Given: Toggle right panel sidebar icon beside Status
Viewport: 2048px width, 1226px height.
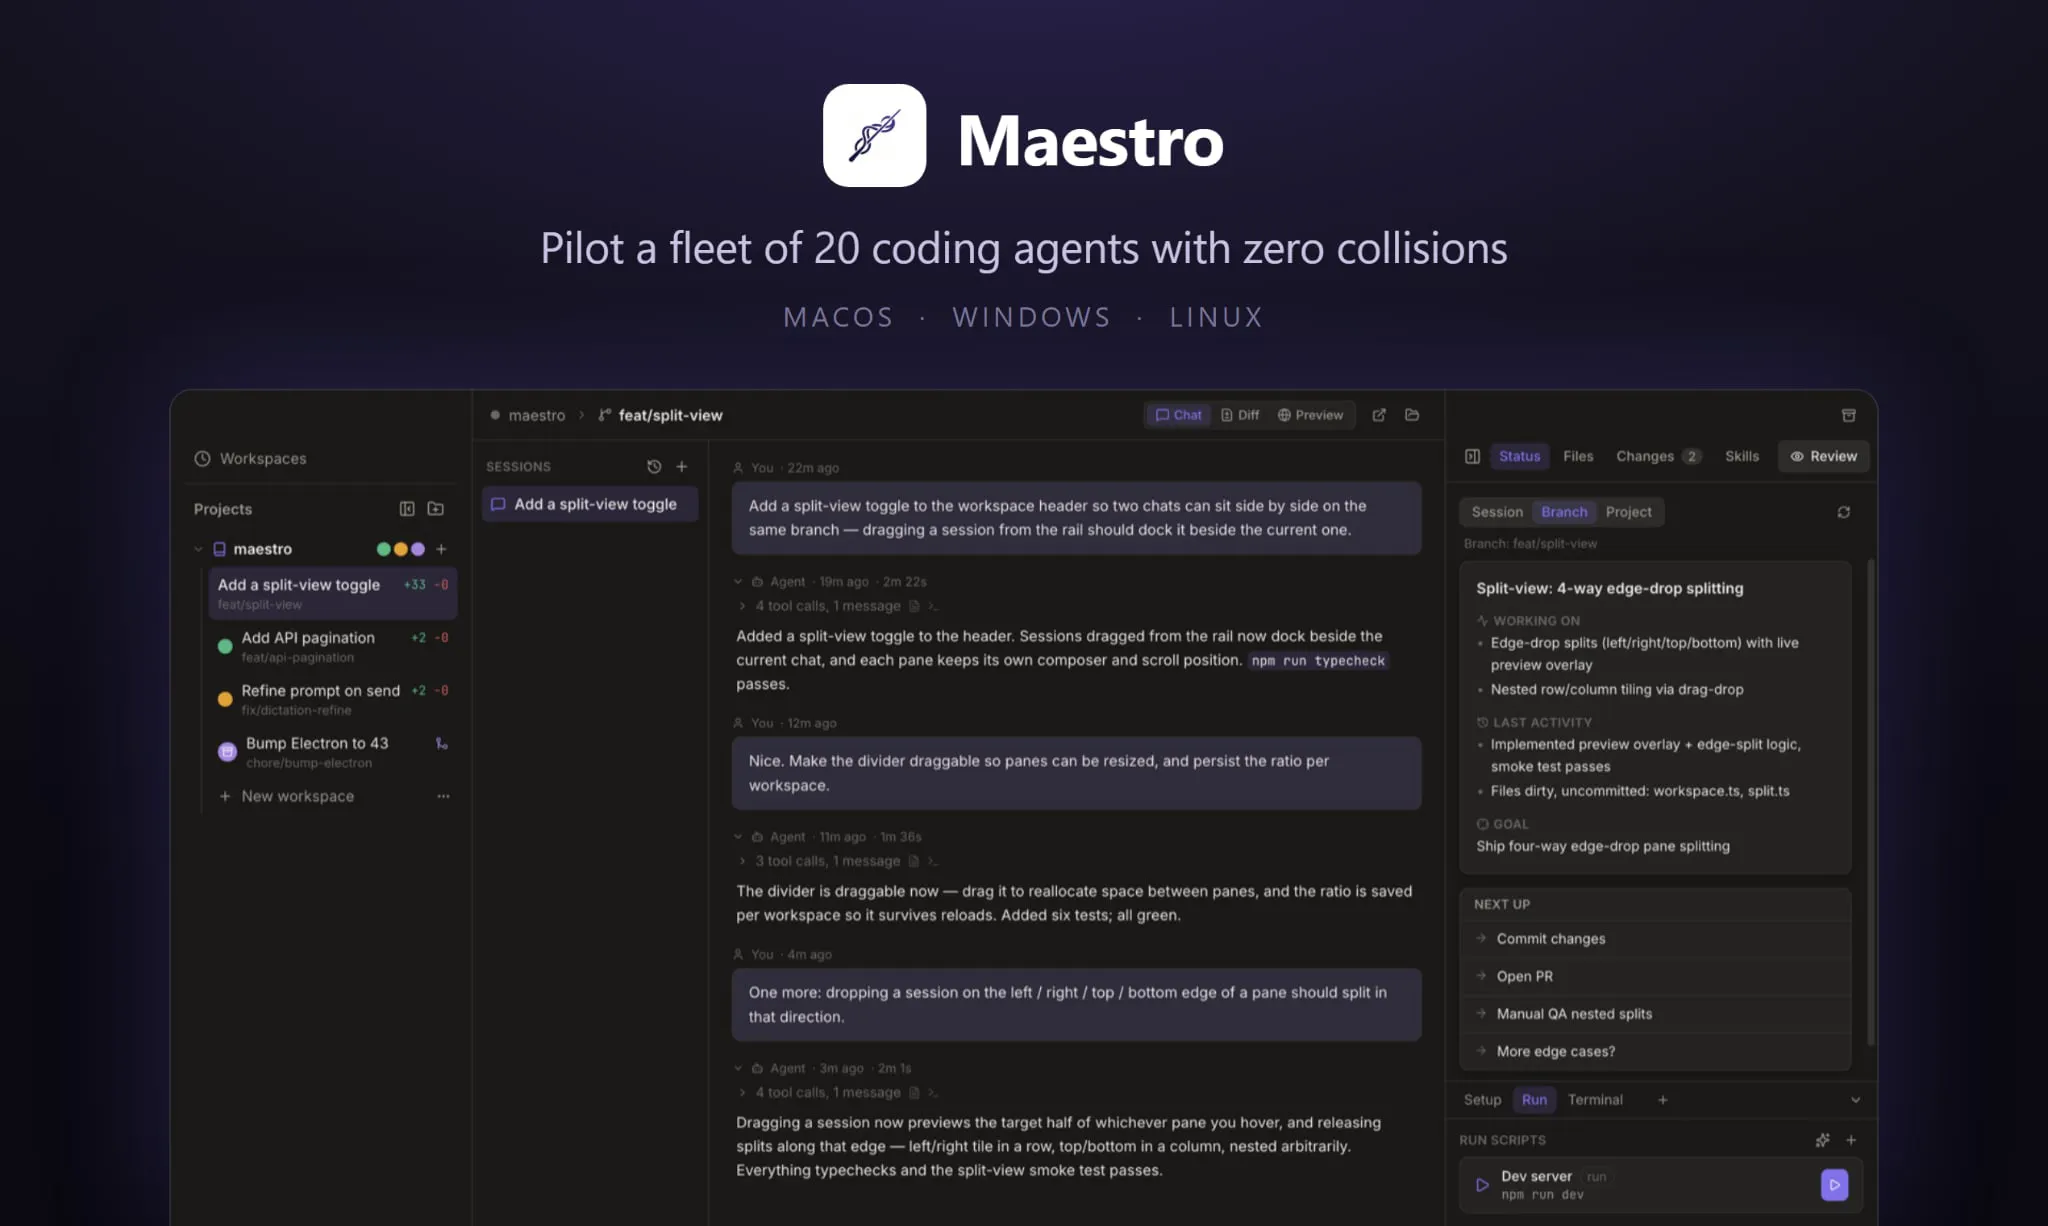Looking at the screenshot, I should 1472,456.
